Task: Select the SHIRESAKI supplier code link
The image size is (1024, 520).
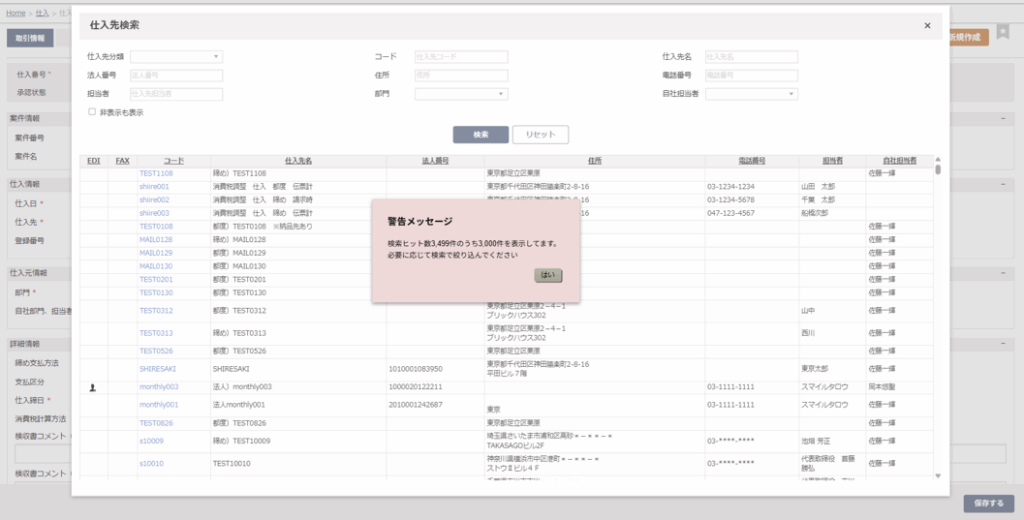Action: click(158, 369)
